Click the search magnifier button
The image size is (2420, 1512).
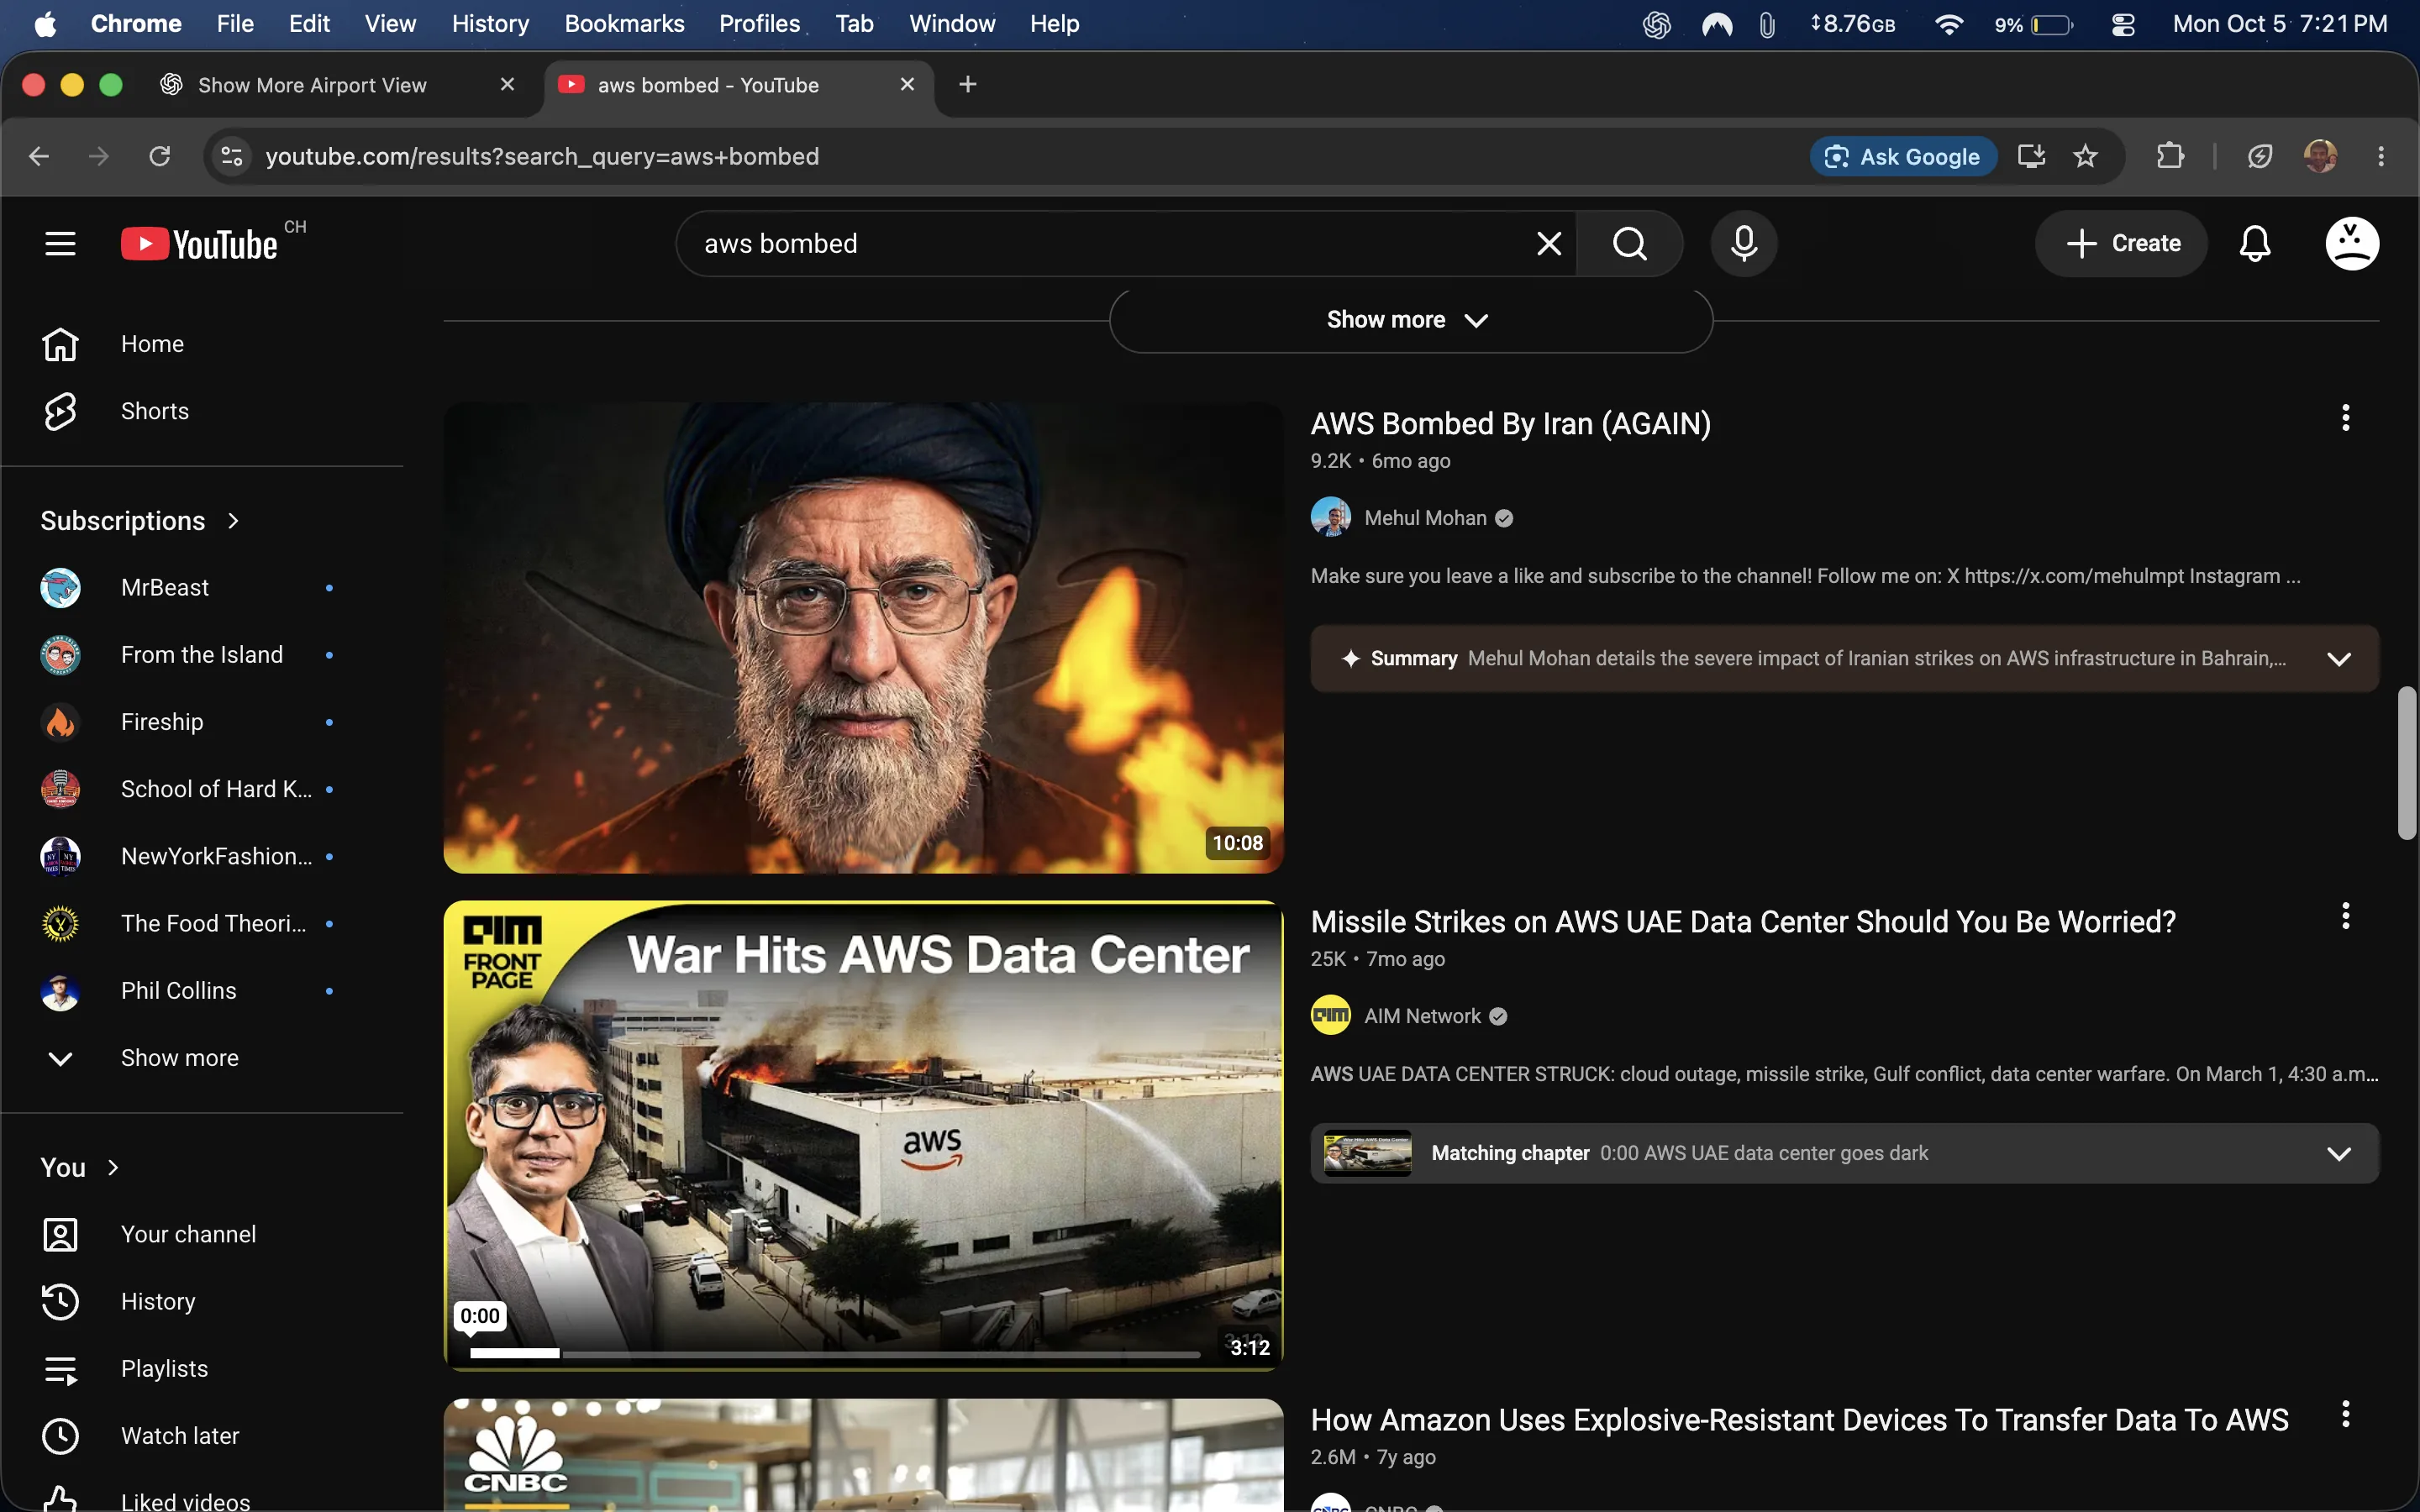pos(1629,243)
